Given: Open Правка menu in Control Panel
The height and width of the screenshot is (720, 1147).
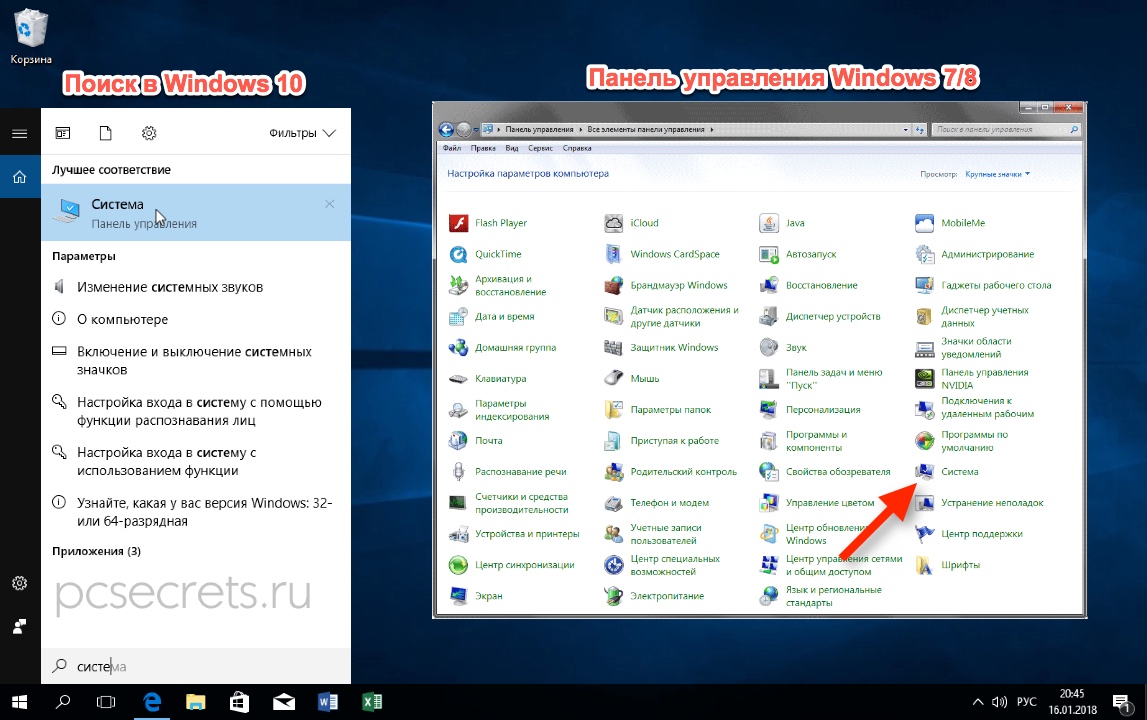Looking at the screenshot, I should pos(483,148).
